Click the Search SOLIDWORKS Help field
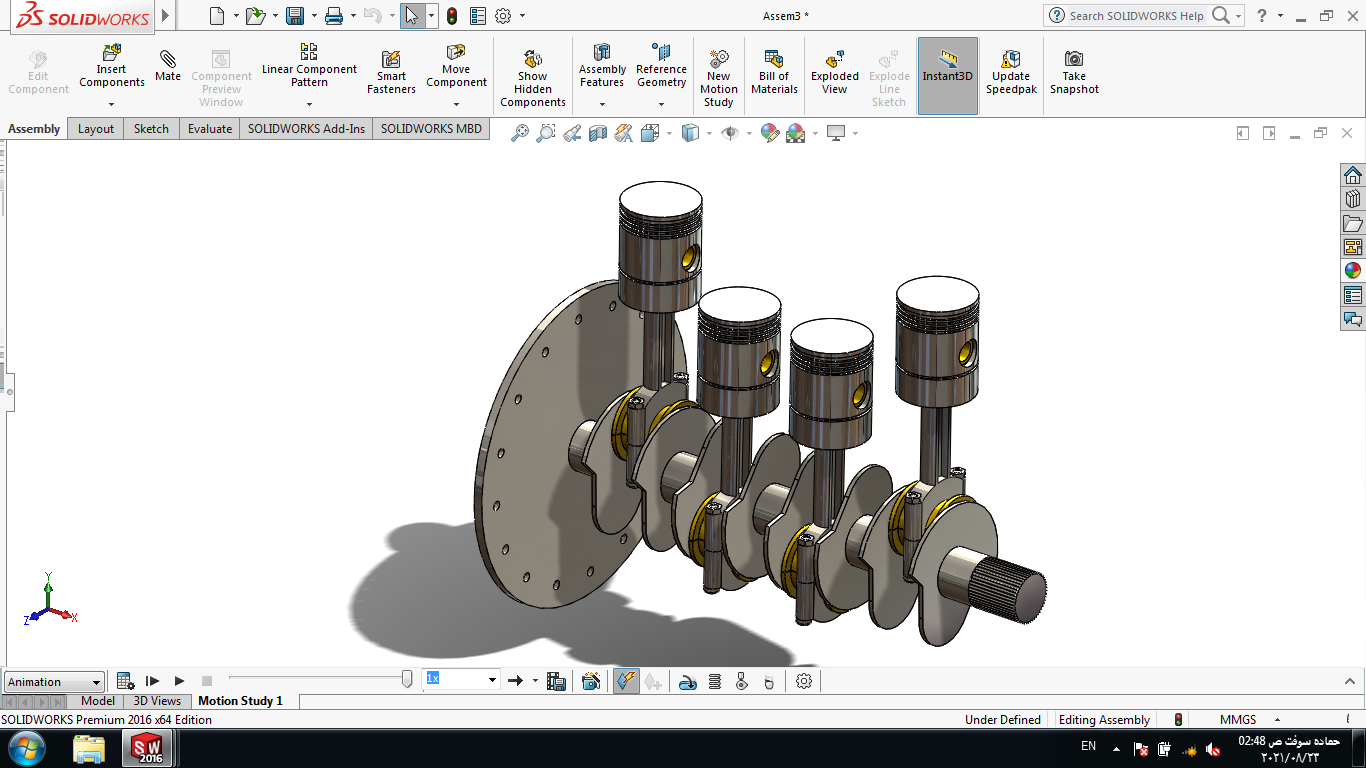 (x=1136, y=16)
